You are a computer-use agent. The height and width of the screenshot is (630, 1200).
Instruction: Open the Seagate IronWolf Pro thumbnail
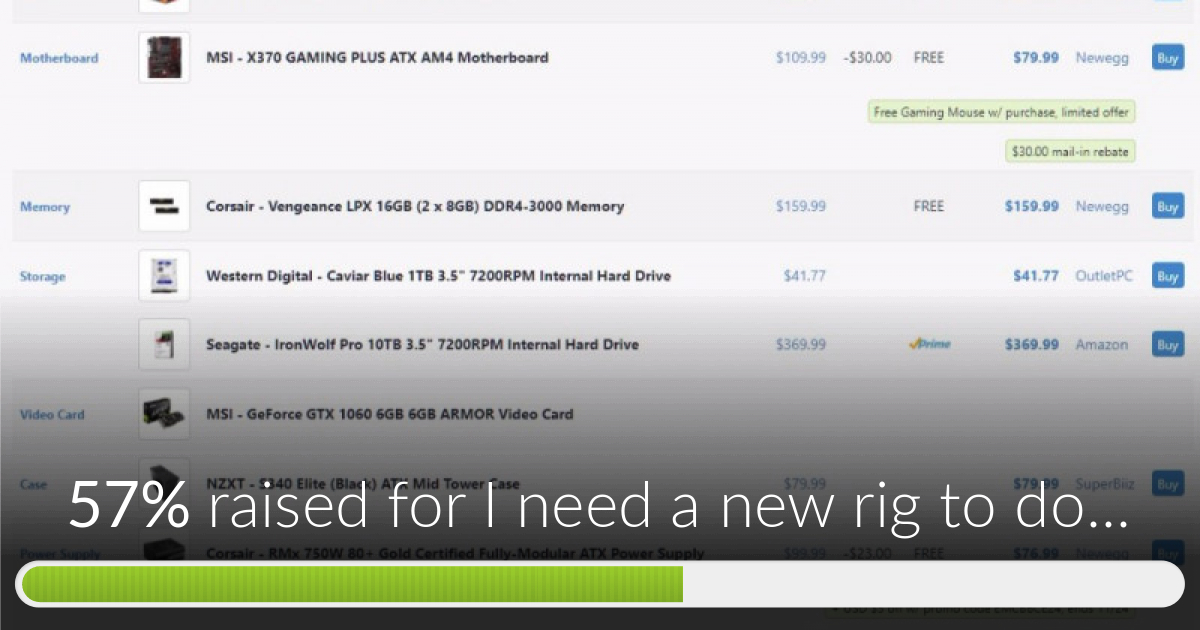click(x=164, y=345)
